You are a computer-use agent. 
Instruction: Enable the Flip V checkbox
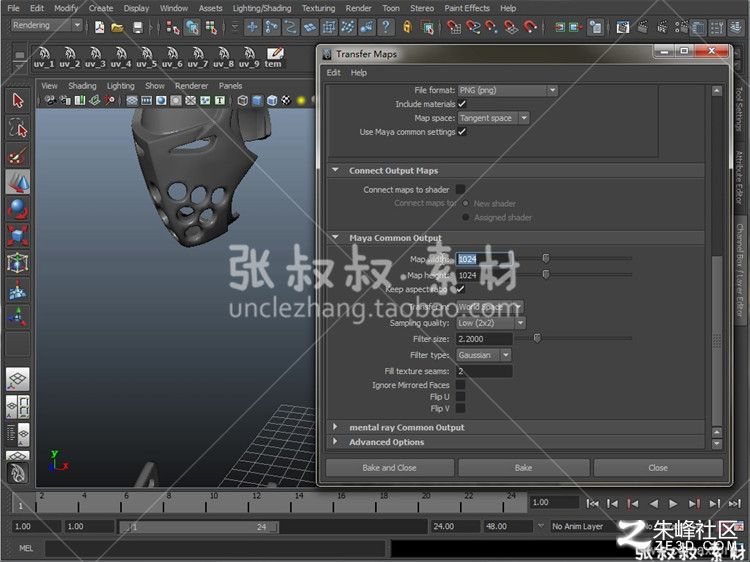461,408
